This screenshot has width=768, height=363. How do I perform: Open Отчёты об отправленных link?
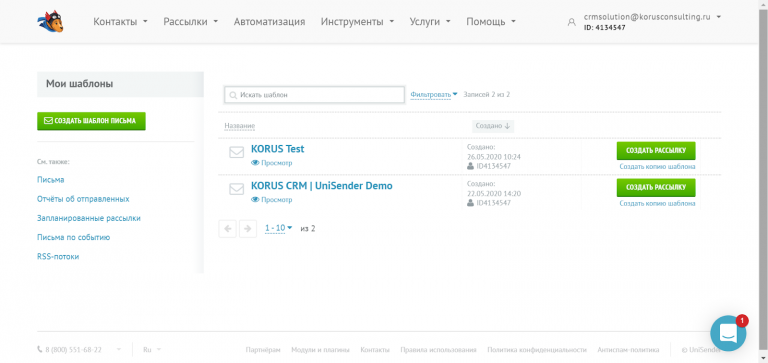(x=83, y=199)
